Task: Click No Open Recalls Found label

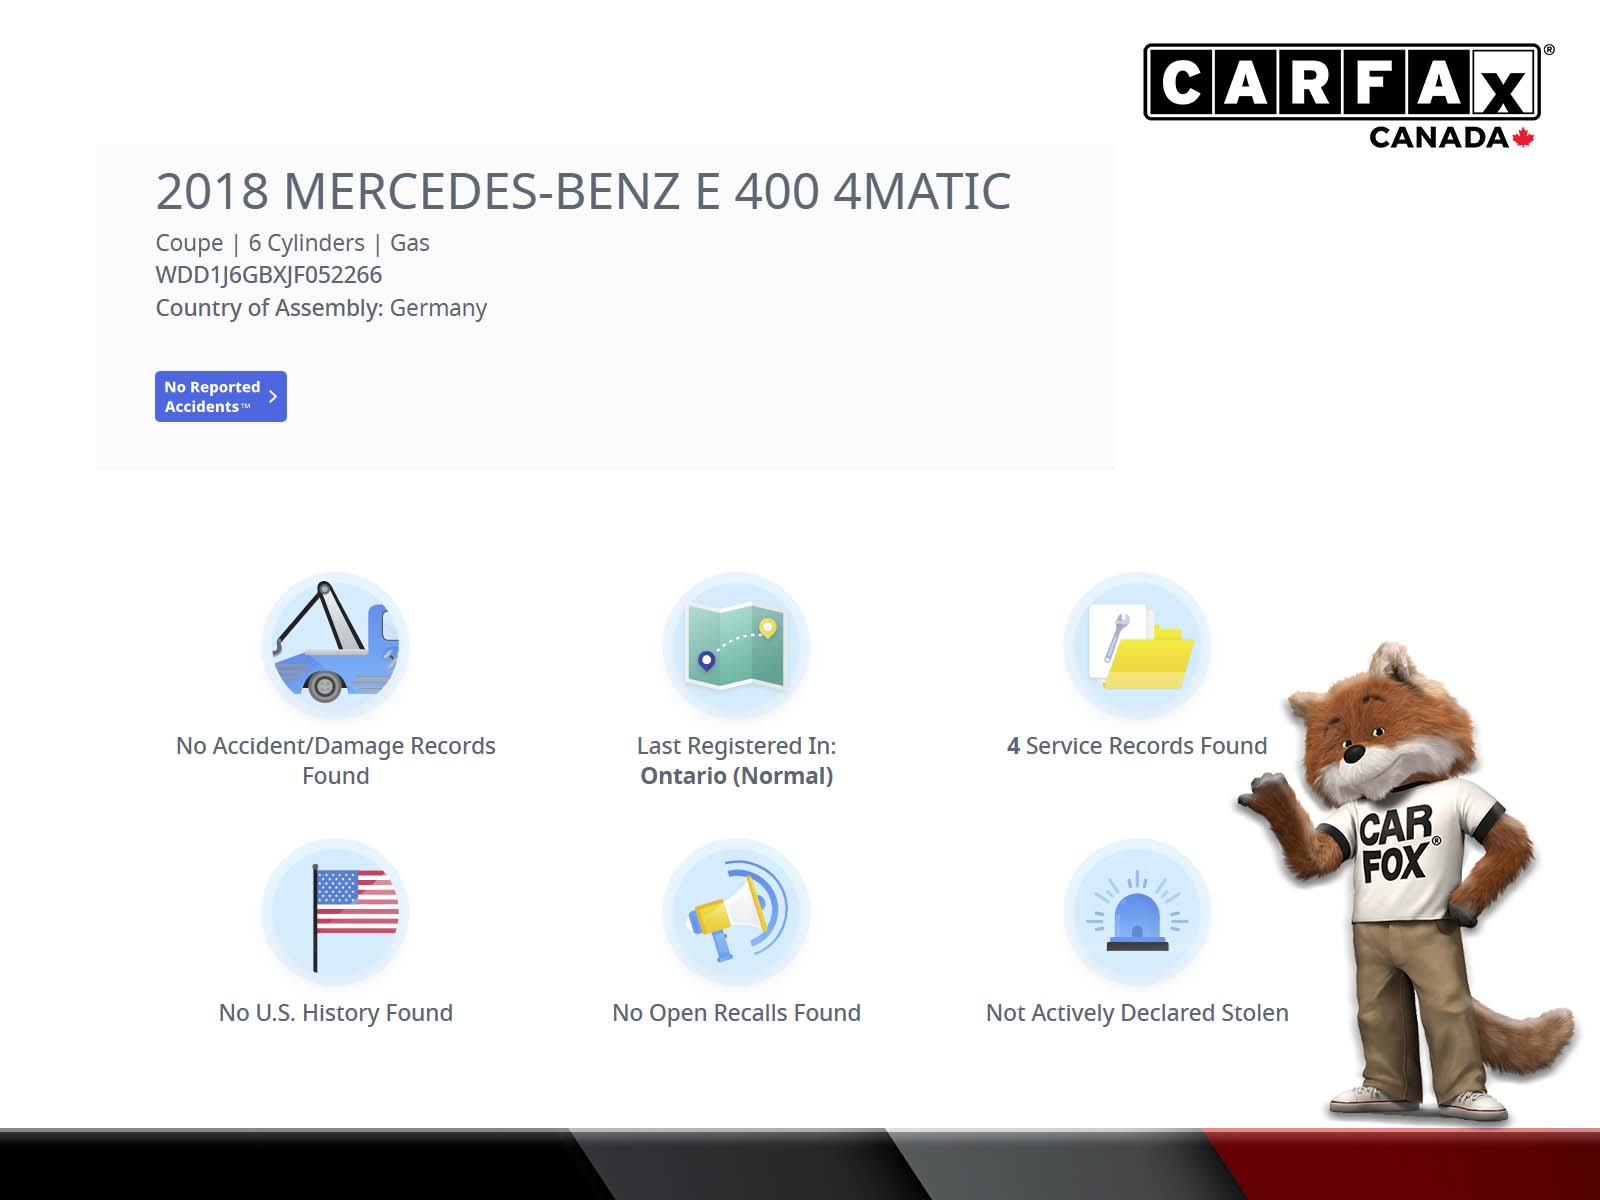Action: pos(737,1013)
